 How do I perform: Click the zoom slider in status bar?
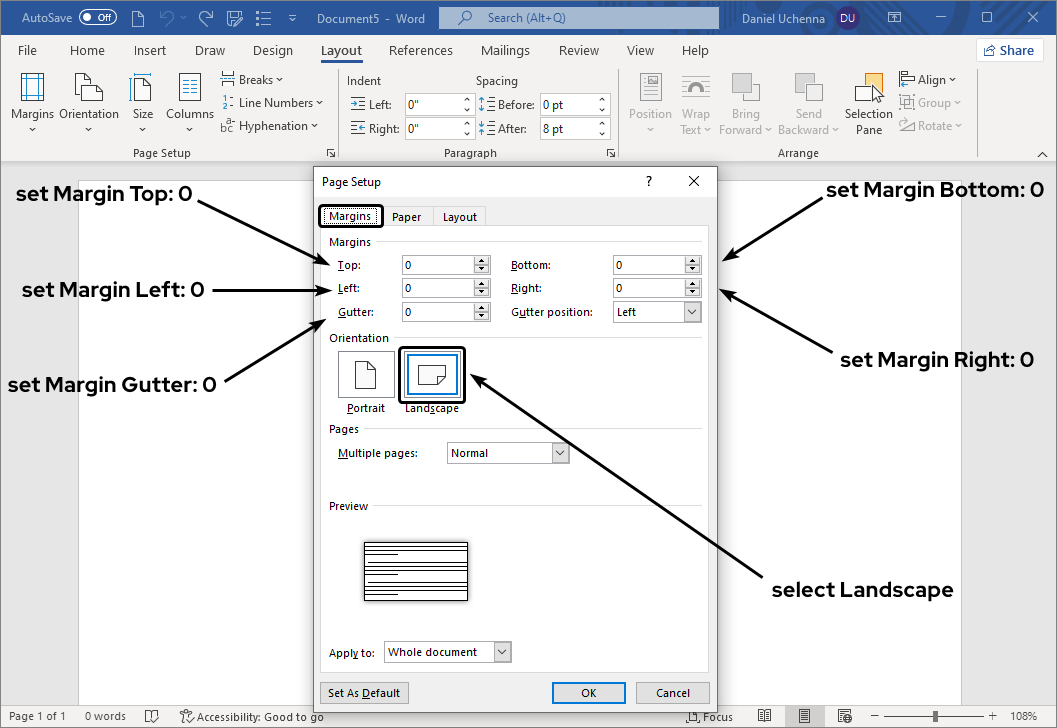pyautogui.click(x=935, y=716)
